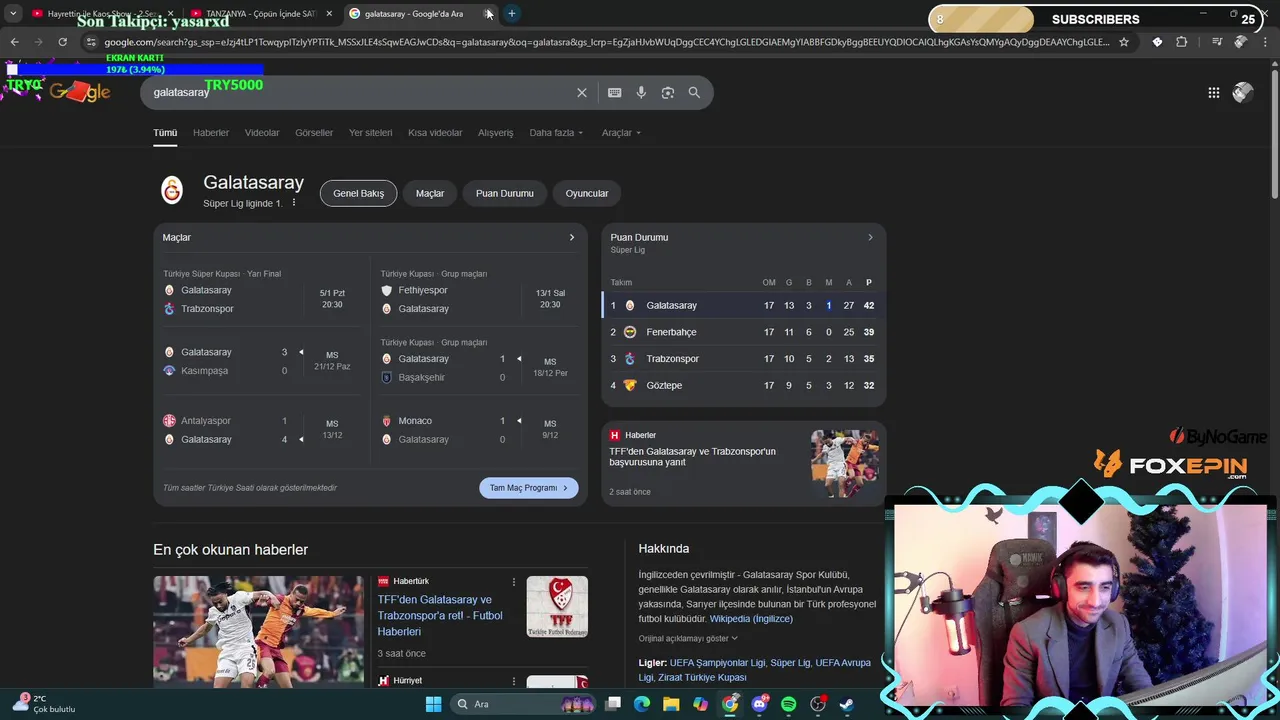Screen dimensions: 1280x720
Task: Open the three-dot menu beside Süper Lig liginde 1.
Action: coord(294,203)
